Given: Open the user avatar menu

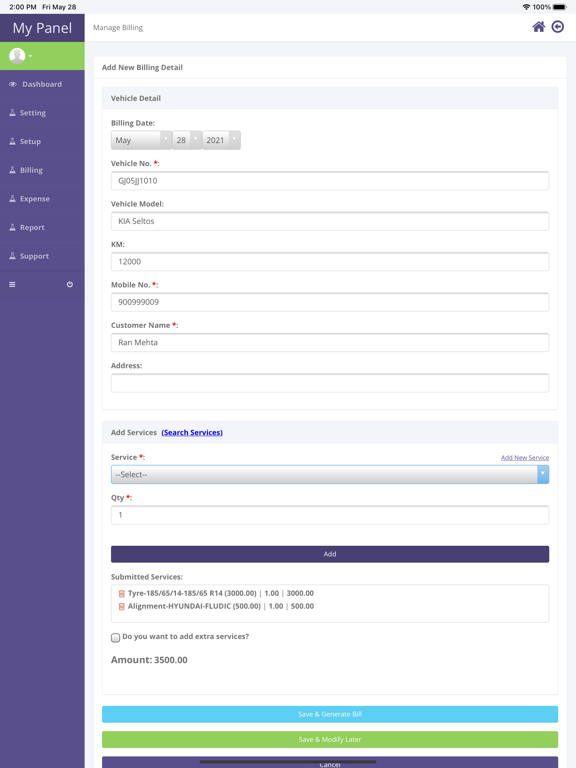Looking at the screenshot, I should click(20, 56).
